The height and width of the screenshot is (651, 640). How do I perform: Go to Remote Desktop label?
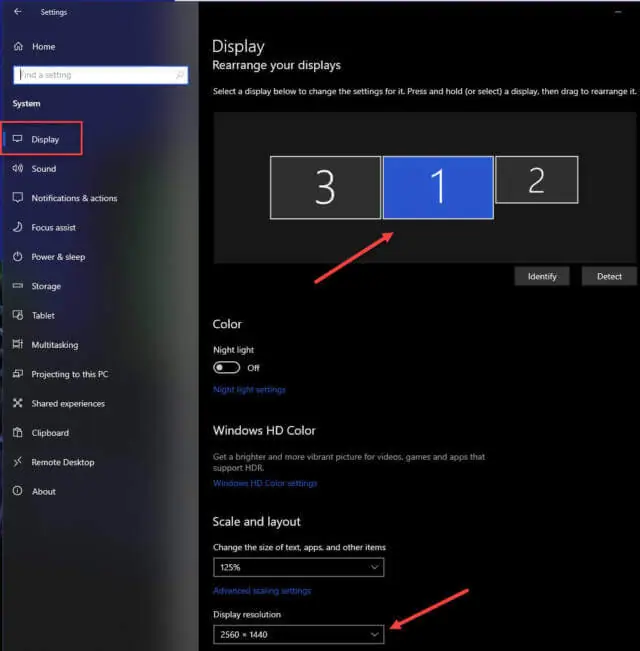pyautogui.click(x=63, y=462)
